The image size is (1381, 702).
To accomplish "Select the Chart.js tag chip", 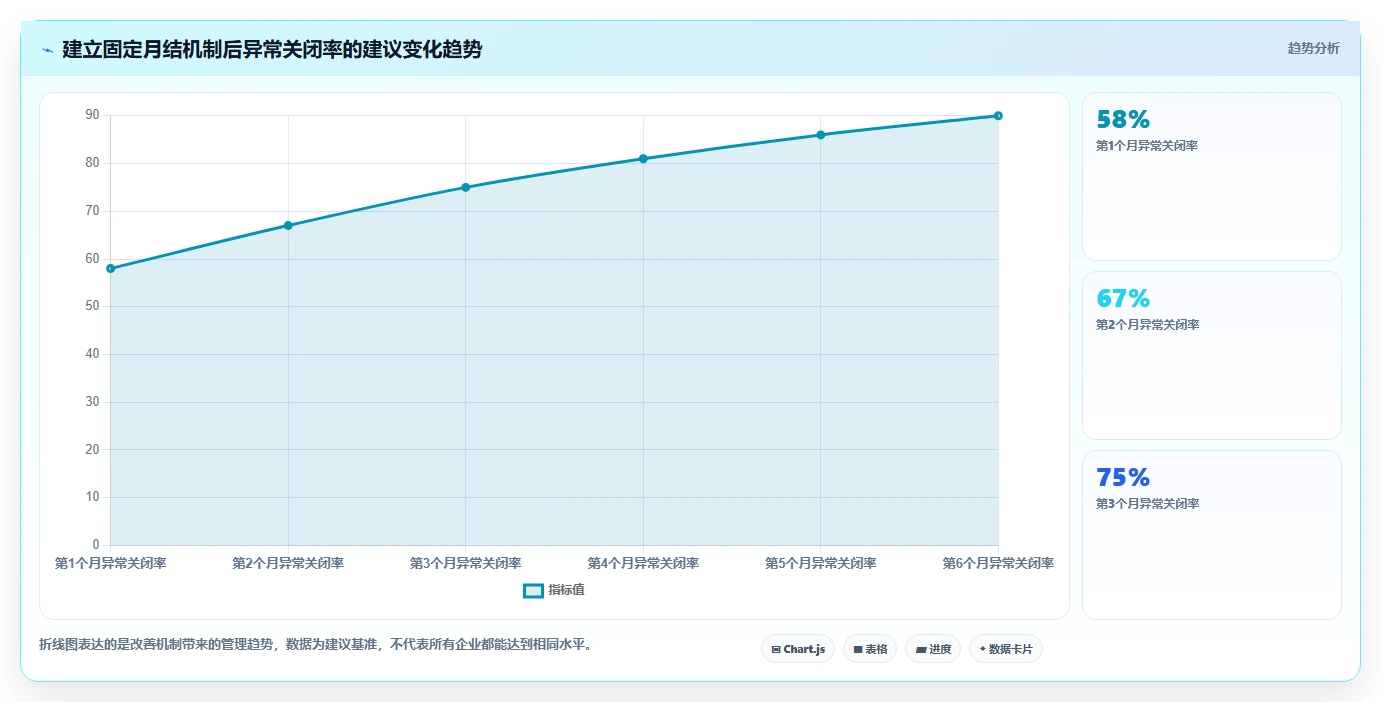I will tap(798, 649).
